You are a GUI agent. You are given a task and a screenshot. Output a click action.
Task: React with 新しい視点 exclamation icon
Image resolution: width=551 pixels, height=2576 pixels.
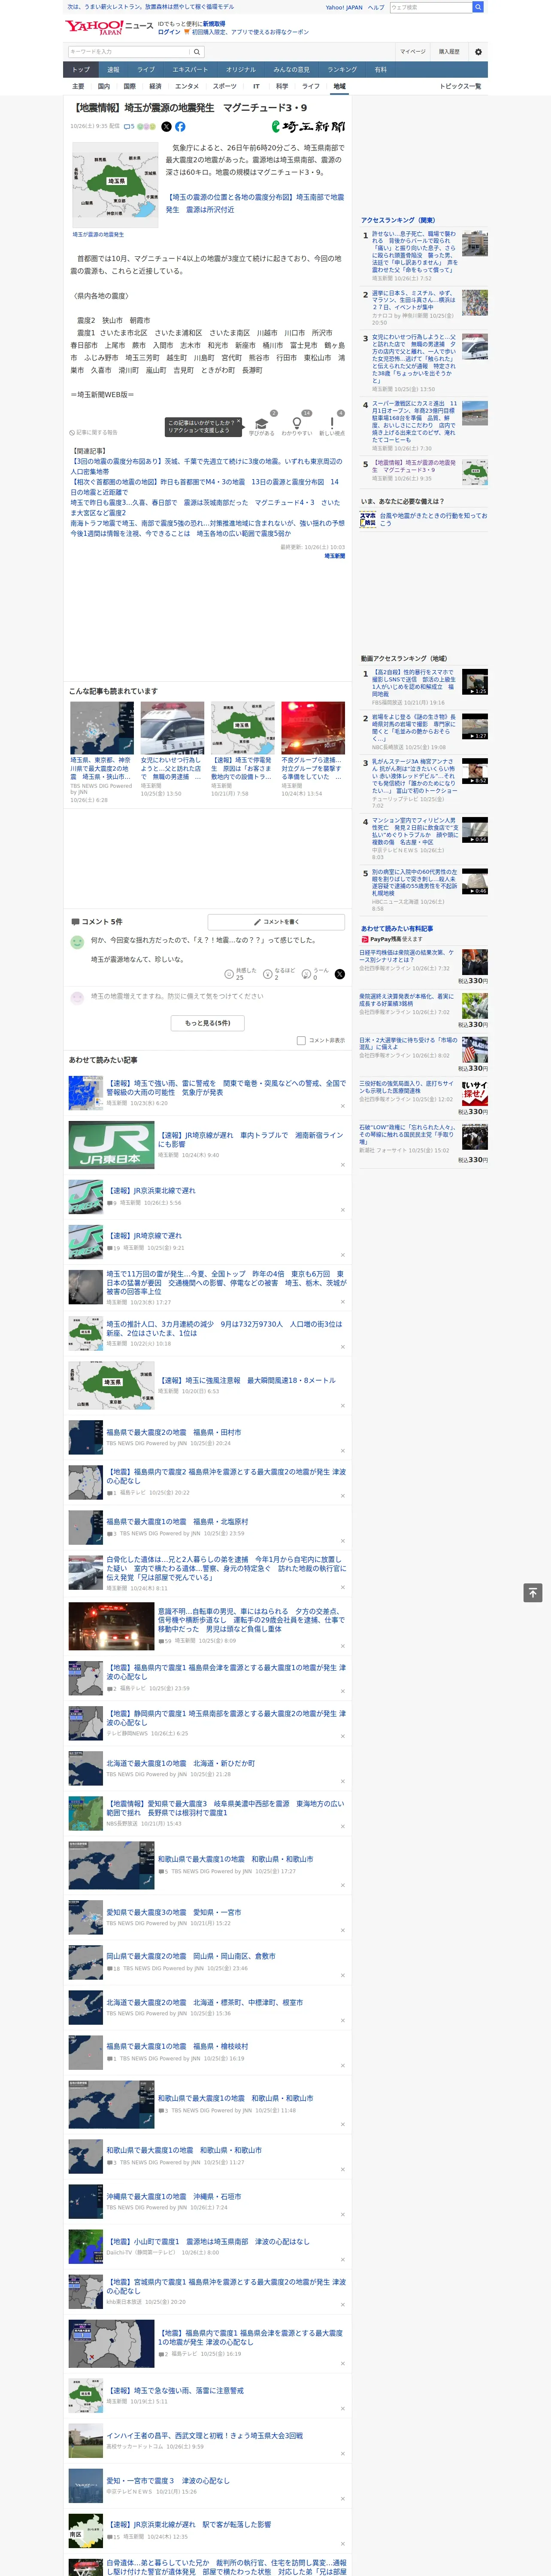coord(332,423)
